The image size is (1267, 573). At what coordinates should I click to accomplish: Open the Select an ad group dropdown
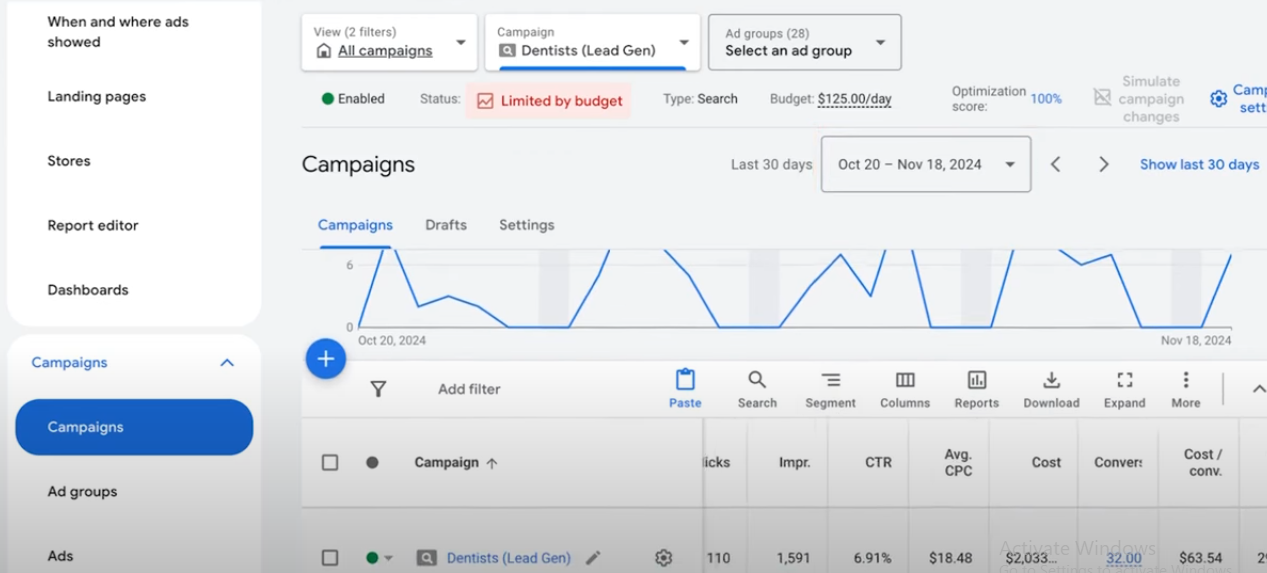coord(805,42)
